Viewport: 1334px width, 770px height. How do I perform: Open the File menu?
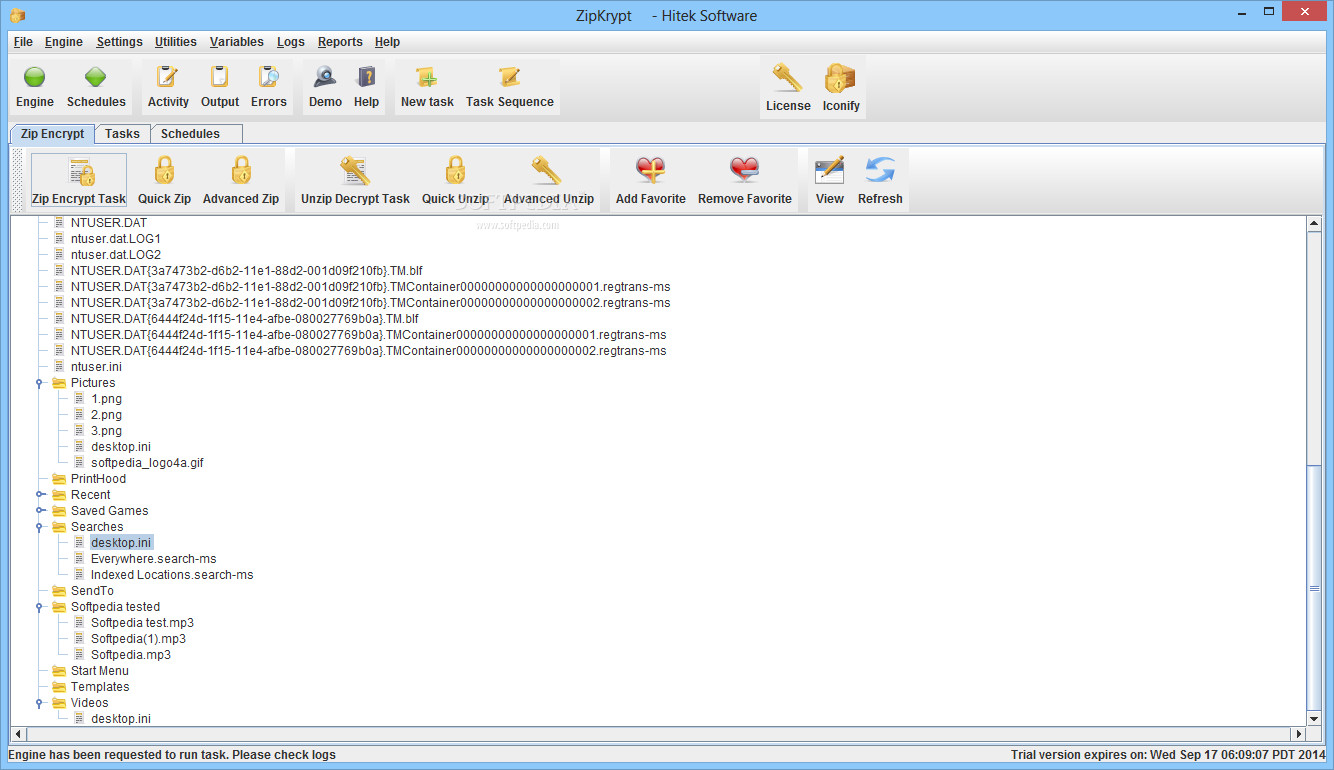23,42
